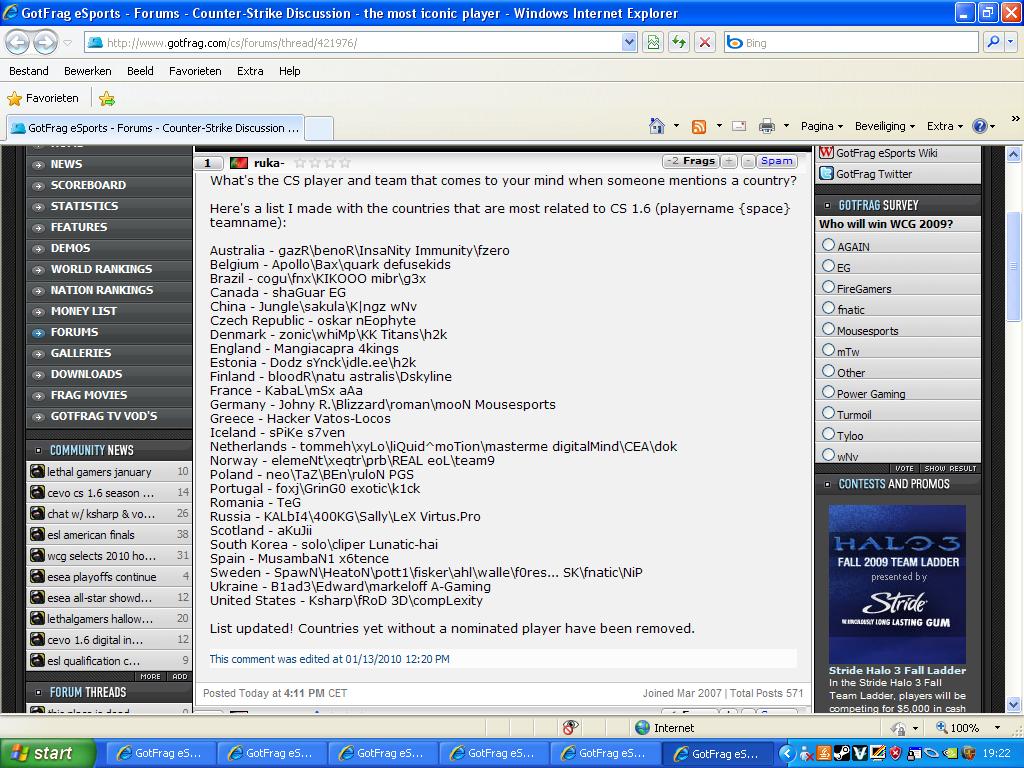
Task: Go back using the browser Back arrow
Action: coord(18,43)
